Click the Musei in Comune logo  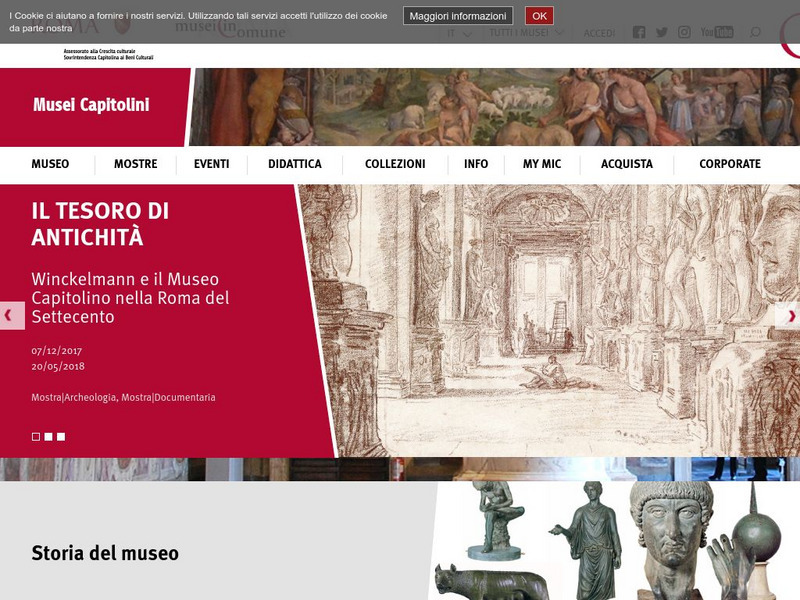coord(230,29)
